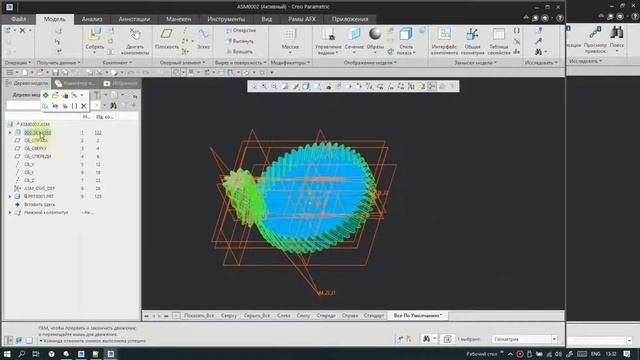This screenshot has height=360, width=640.
Task: Open the Все По Умолчанию dropdown
Action: [x=418, y=316]
